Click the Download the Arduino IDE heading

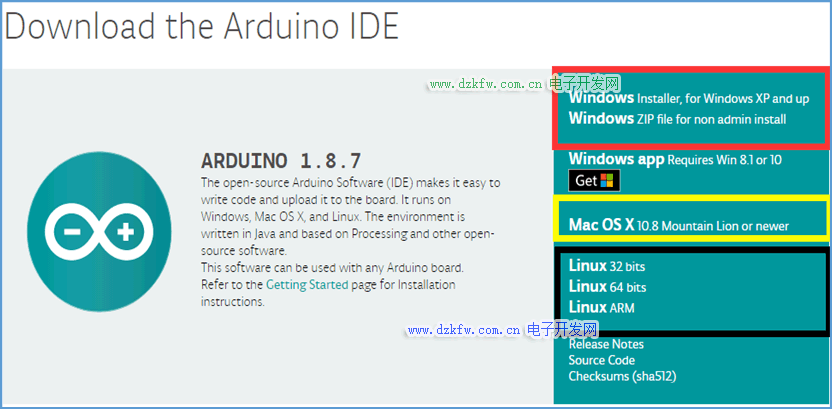pyautogui.click(x=201, y=26)
